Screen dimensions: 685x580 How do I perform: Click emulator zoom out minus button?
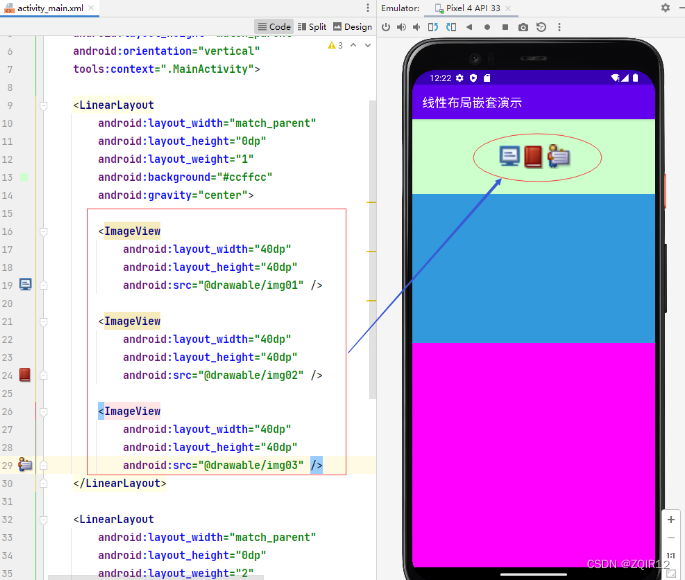point(671,538)
